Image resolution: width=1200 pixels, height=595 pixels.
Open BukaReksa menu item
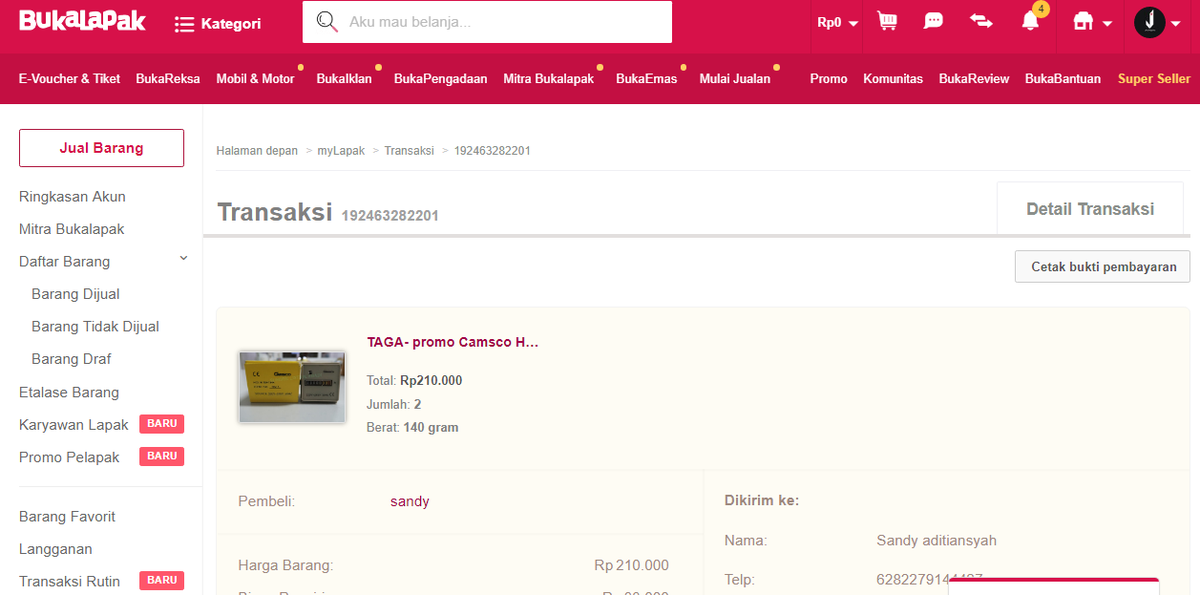point(168,78)
